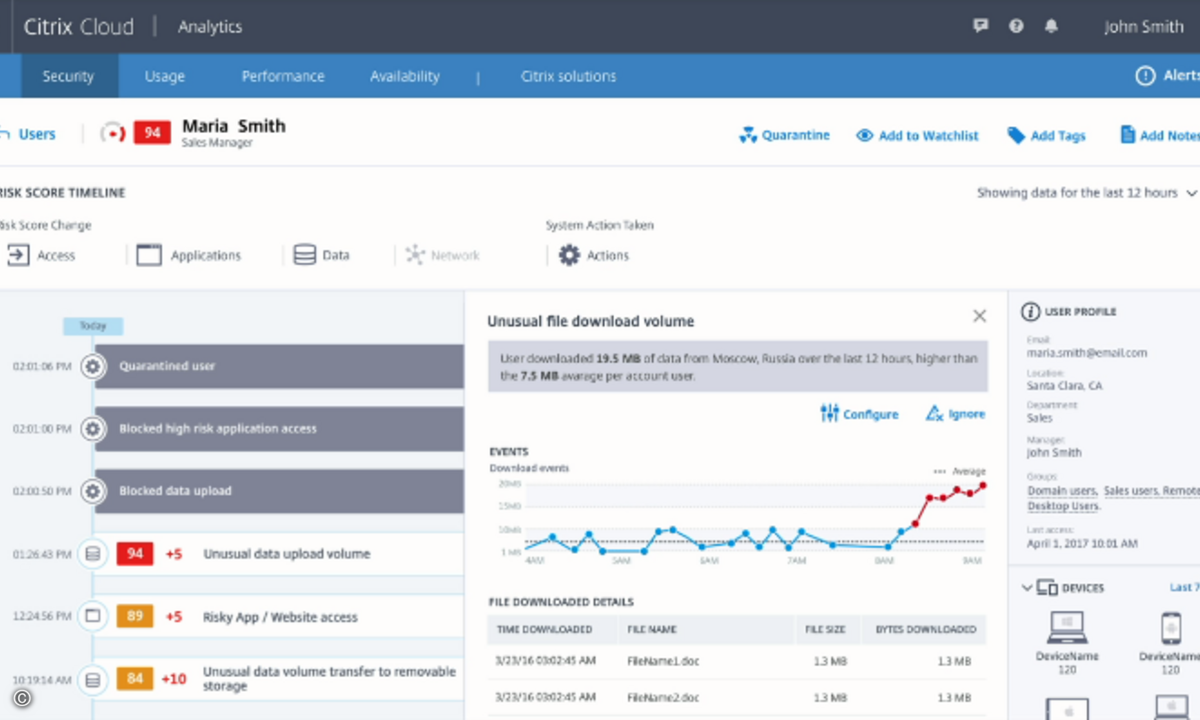This screenshot has height=720, width=1200.
Task: Open Unusual data upload volume event
Action: pos(287,554)
